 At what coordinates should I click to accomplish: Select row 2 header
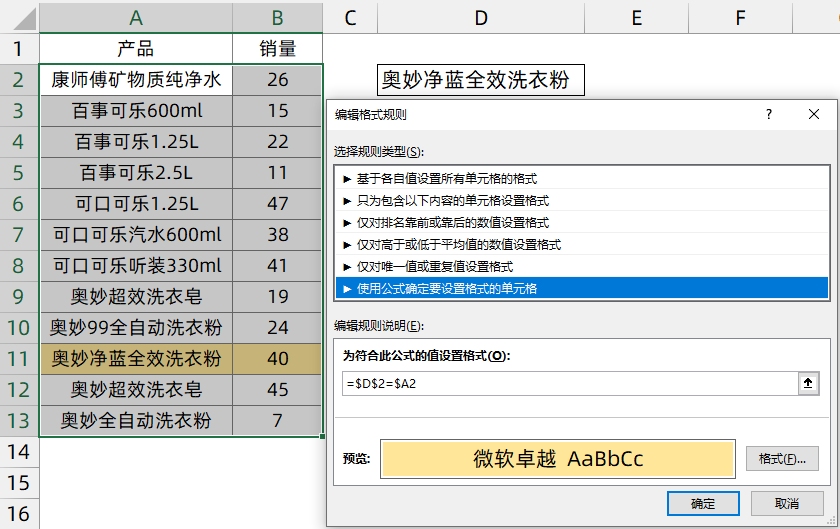click(19, 80)
